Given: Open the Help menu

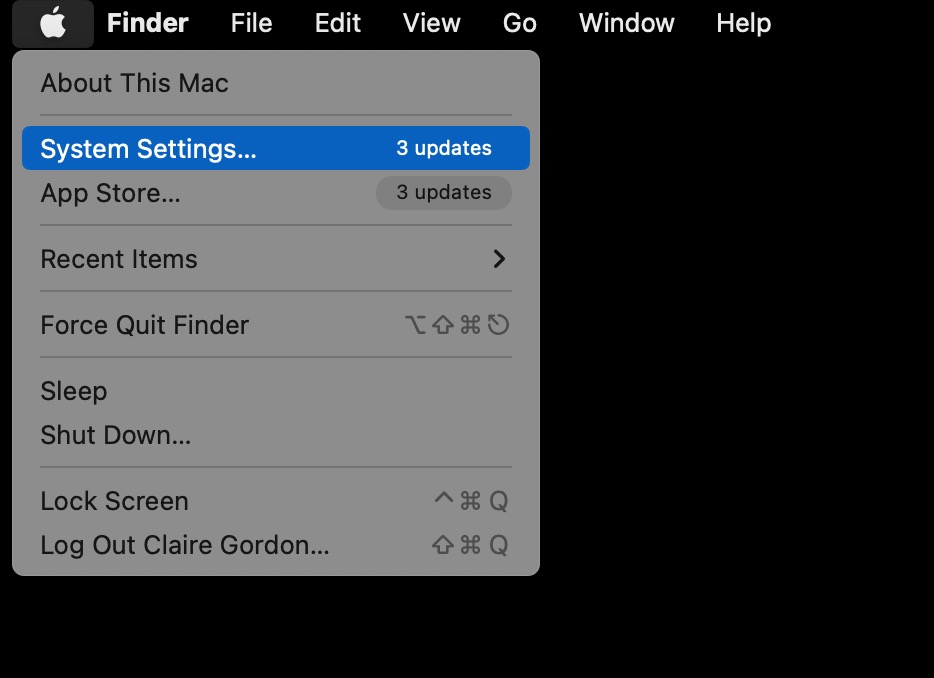Looking at the screenshot, I should pos(743,23).
